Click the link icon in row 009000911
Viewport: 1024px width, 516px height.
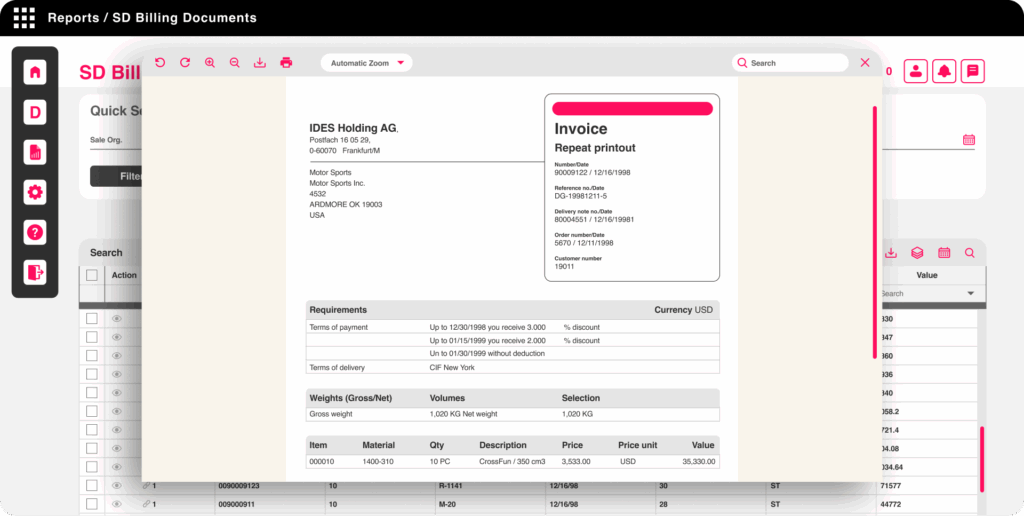(x=146, y=504)
